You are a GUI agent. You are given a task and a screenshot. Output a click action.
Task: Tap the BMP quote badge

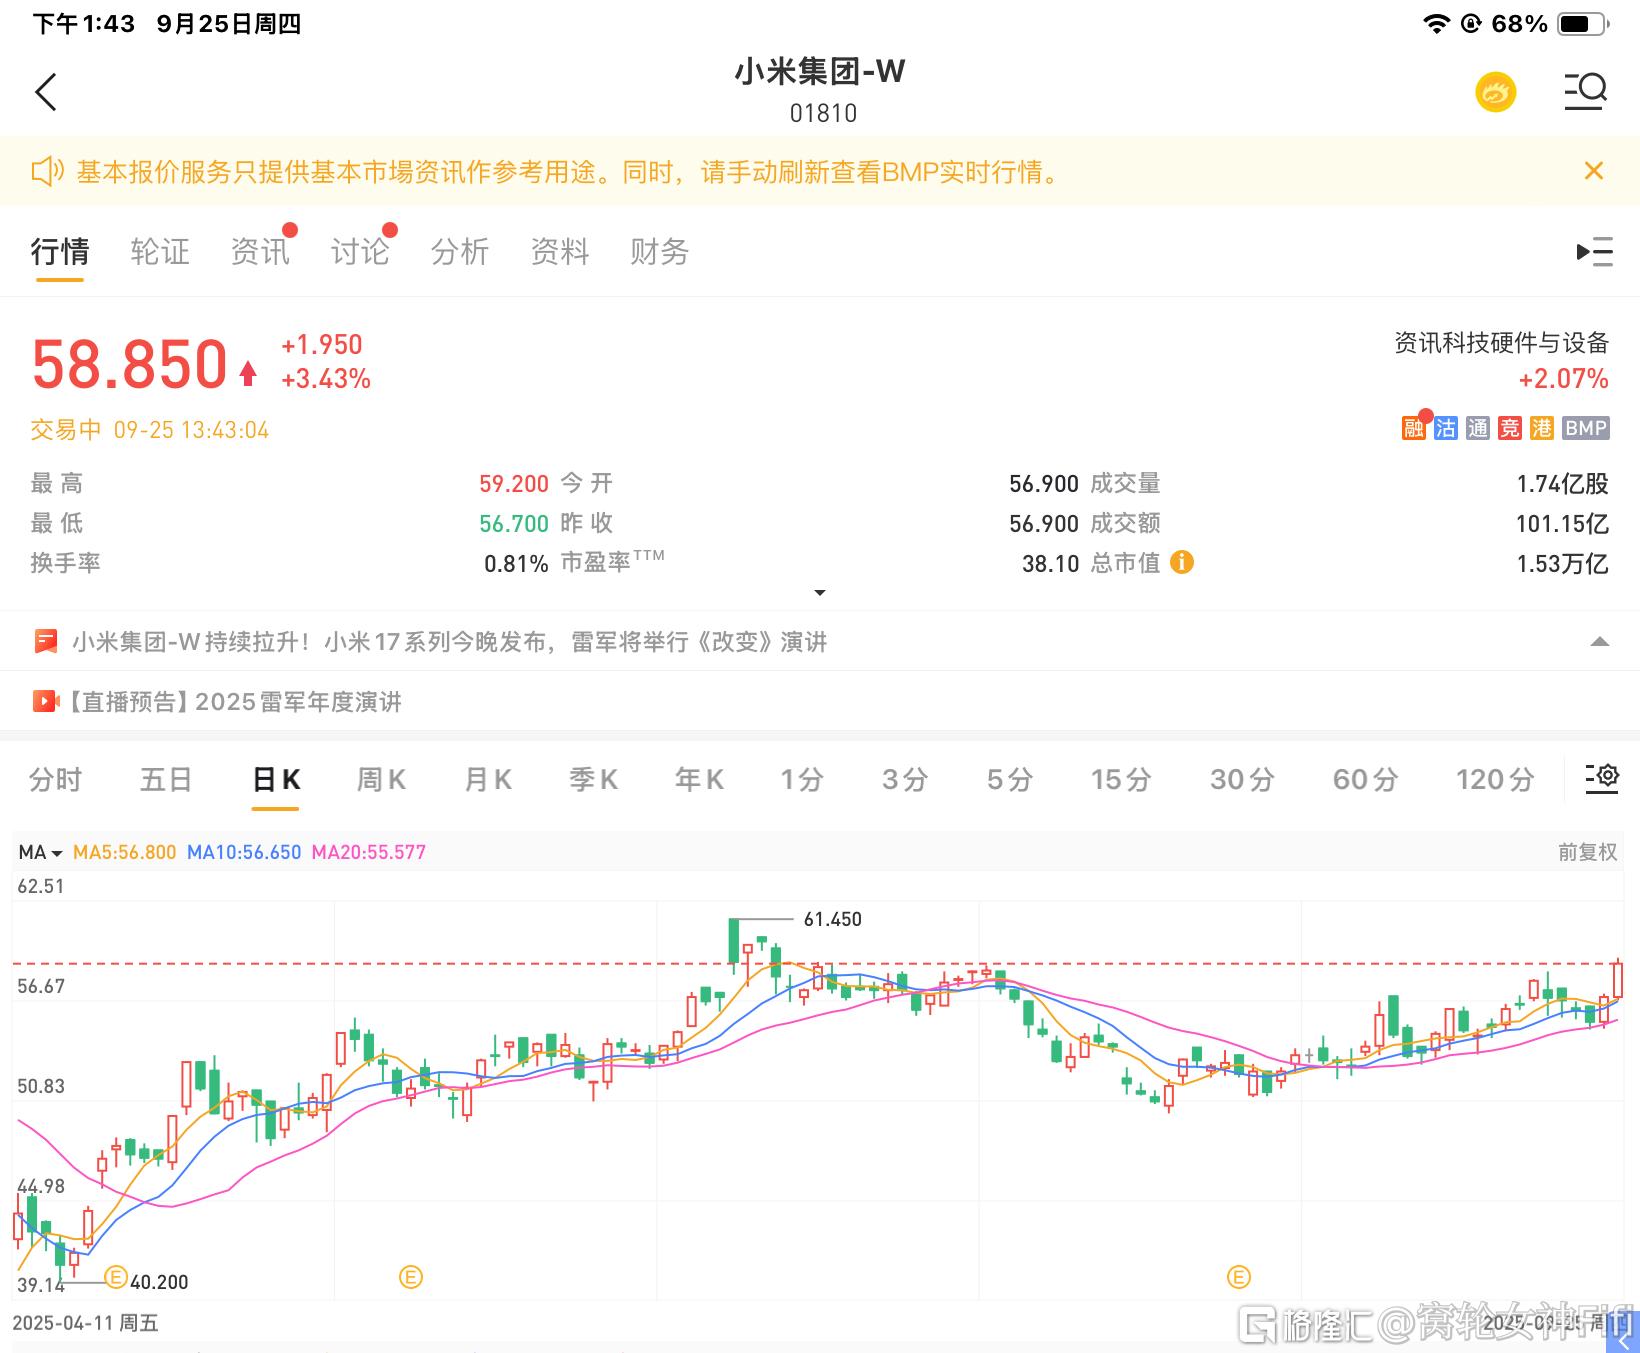[x=1585, y=428]
